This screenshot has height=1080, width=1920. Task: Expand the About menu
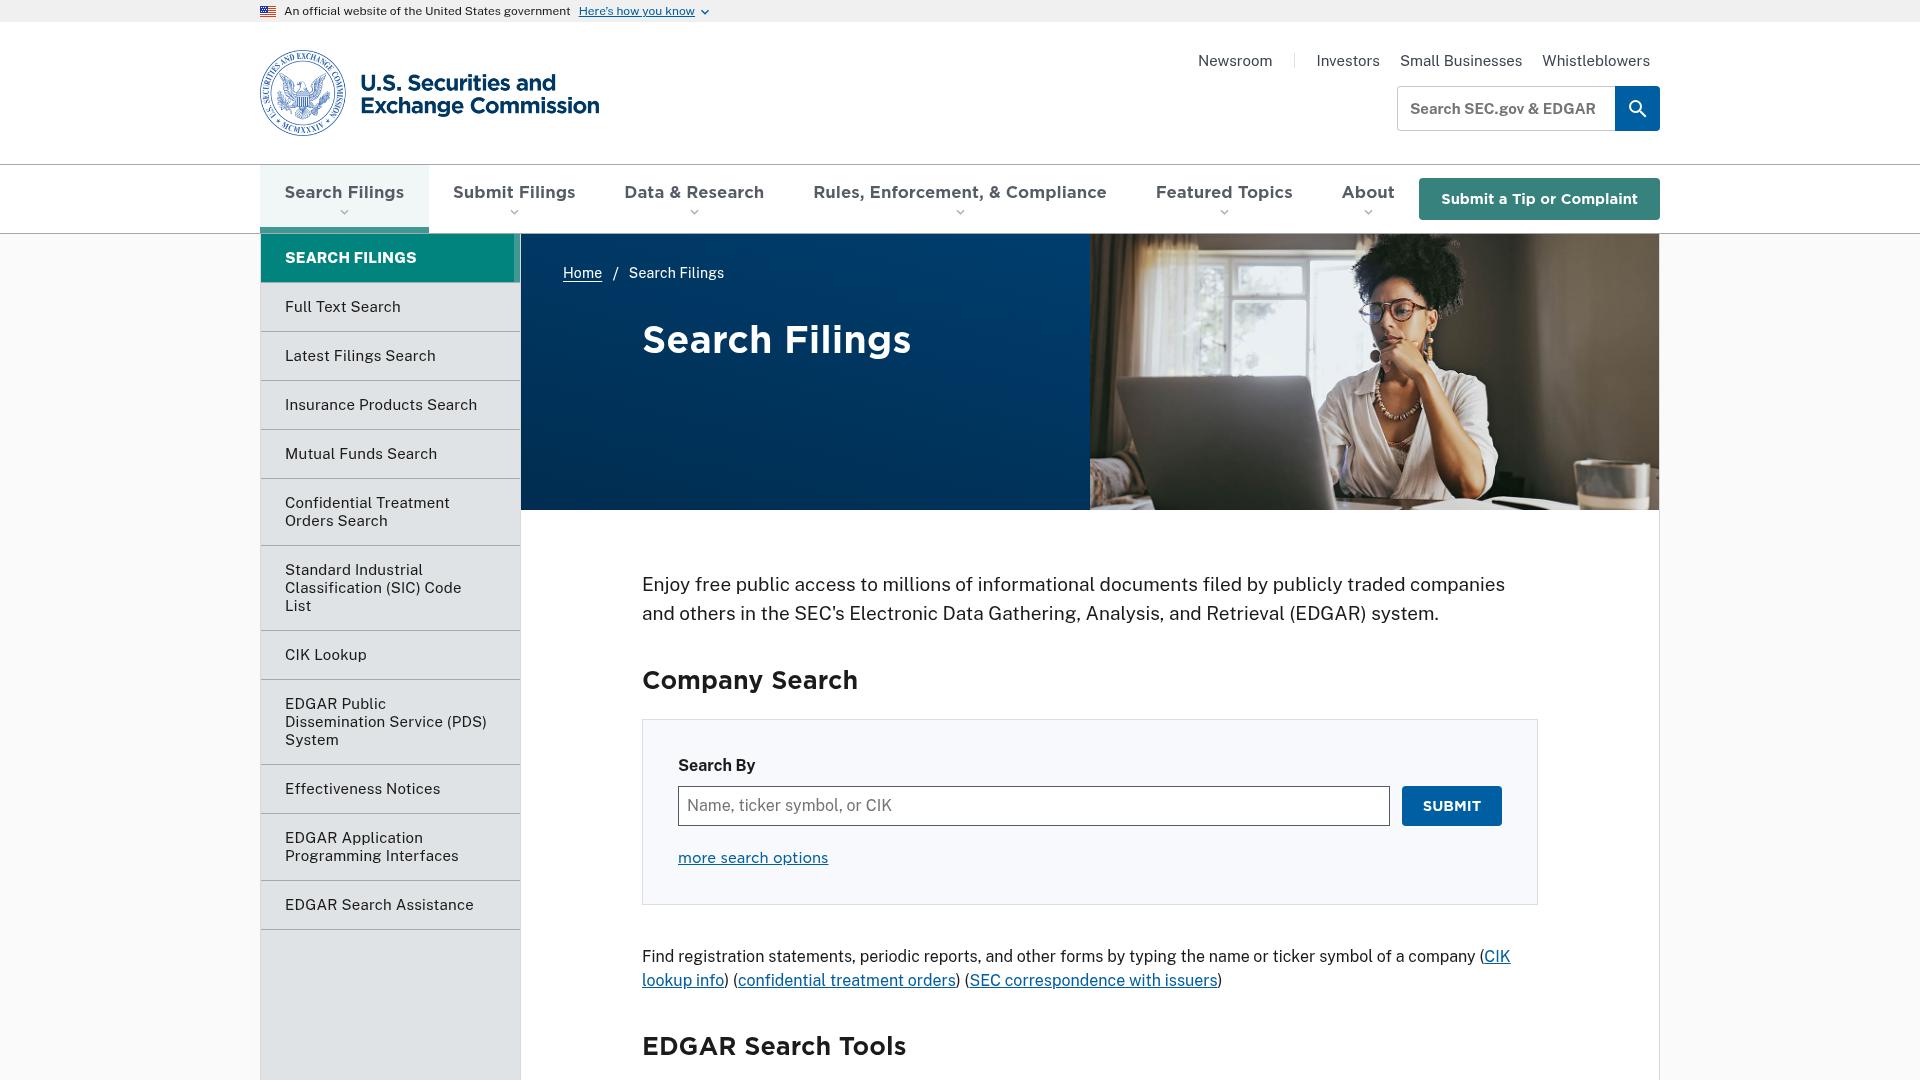pos(1368,198)
